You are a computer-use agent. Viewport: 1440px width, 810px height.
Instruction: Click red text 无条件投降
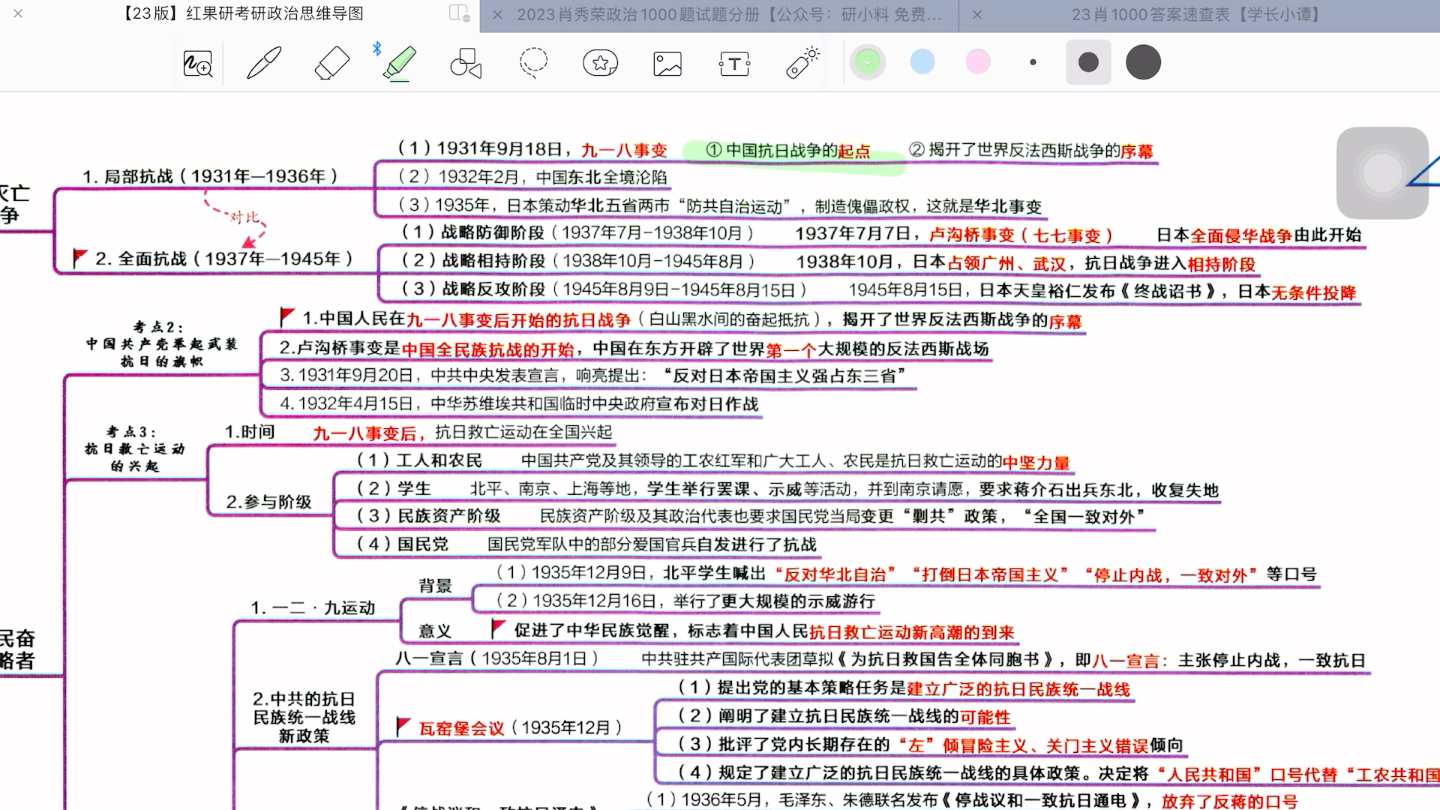pos(1314,292)
